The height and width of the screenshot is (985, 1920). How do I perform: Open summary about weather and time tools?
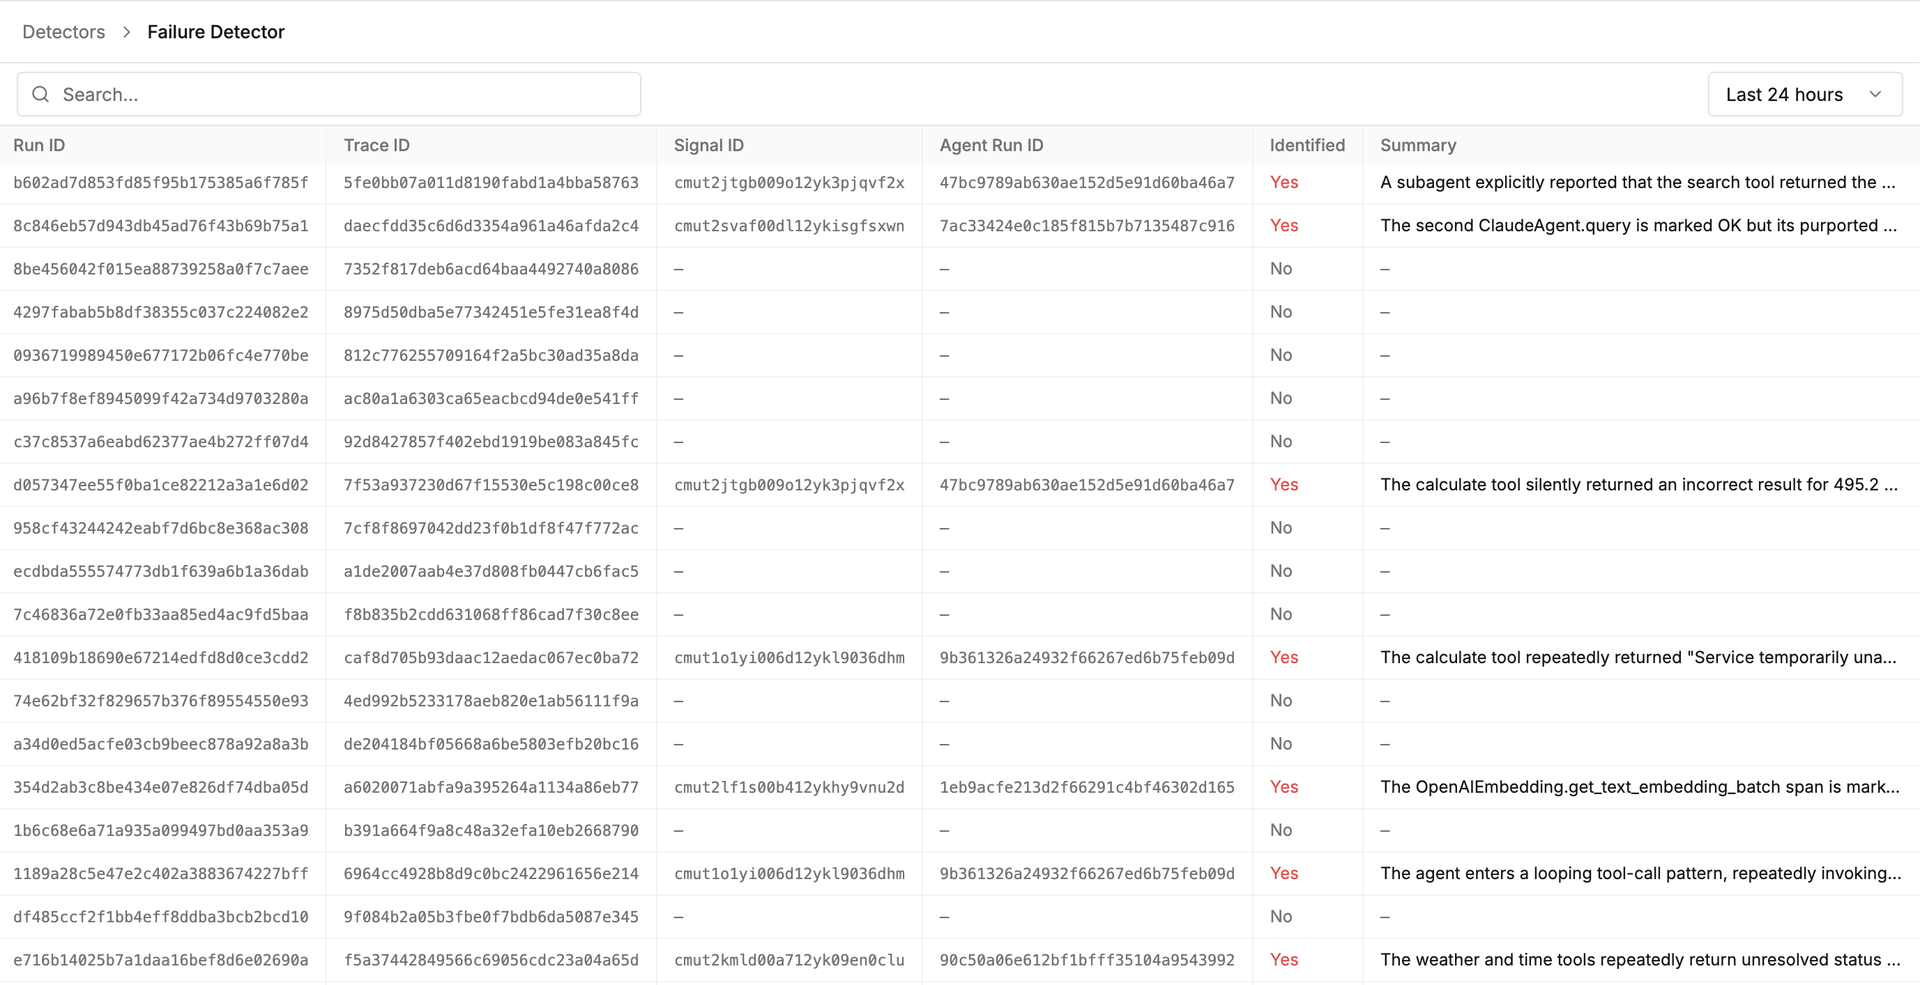(1640, 960)
